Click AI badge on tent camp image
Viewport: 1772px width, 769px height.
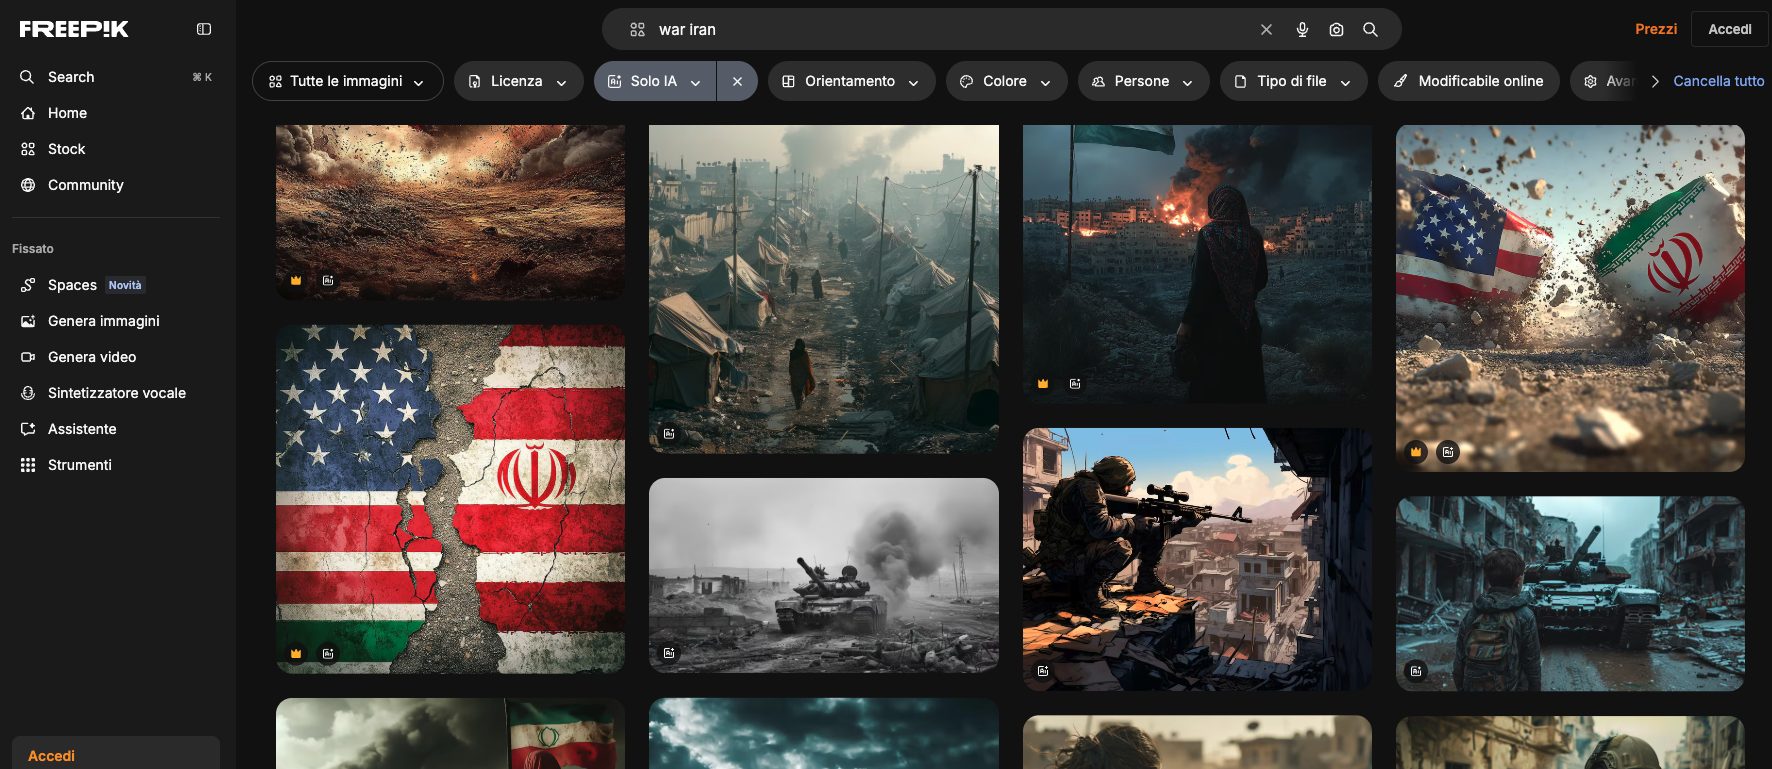pyautogui.click(x=669, y=434)
